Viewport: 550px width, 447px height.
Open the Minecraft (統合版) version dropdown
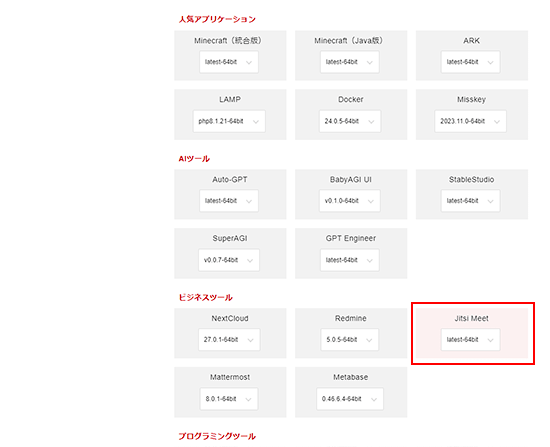point(229,62)
